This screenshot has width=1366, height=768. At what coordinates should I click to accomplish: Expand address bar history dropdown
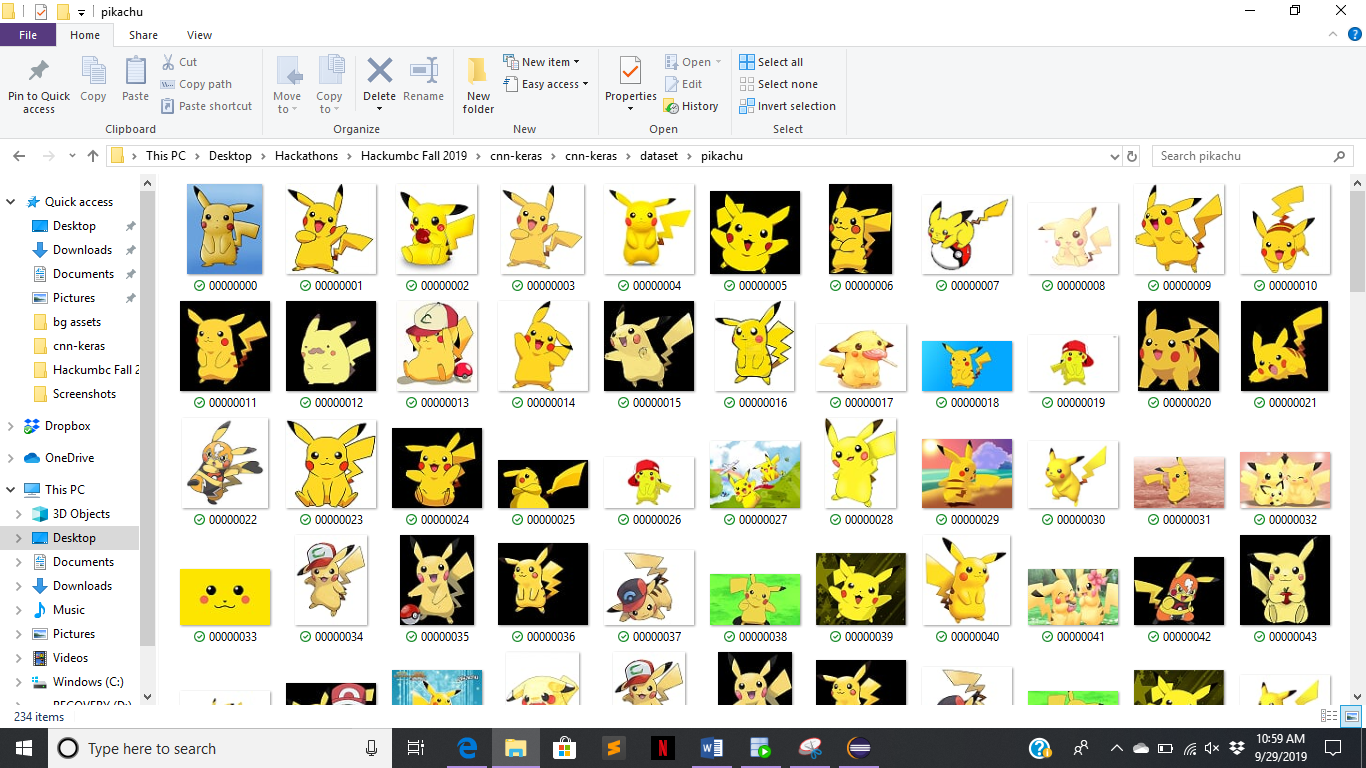pyautogui.click(x=1115, y=156)
